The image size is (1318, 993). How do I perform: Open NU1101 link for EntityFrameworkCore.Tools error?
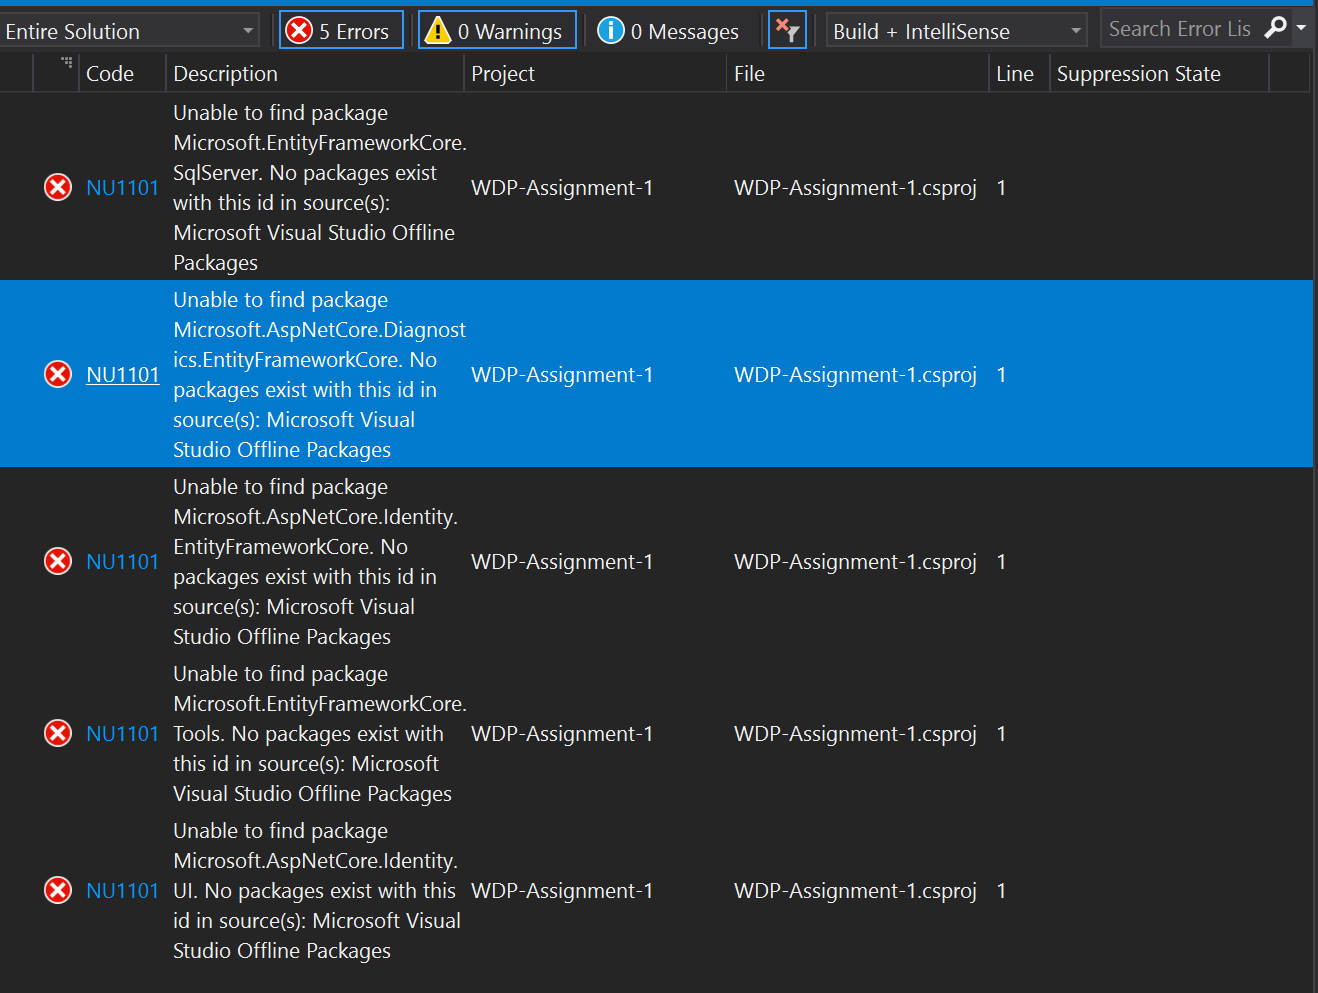[122, 733]
